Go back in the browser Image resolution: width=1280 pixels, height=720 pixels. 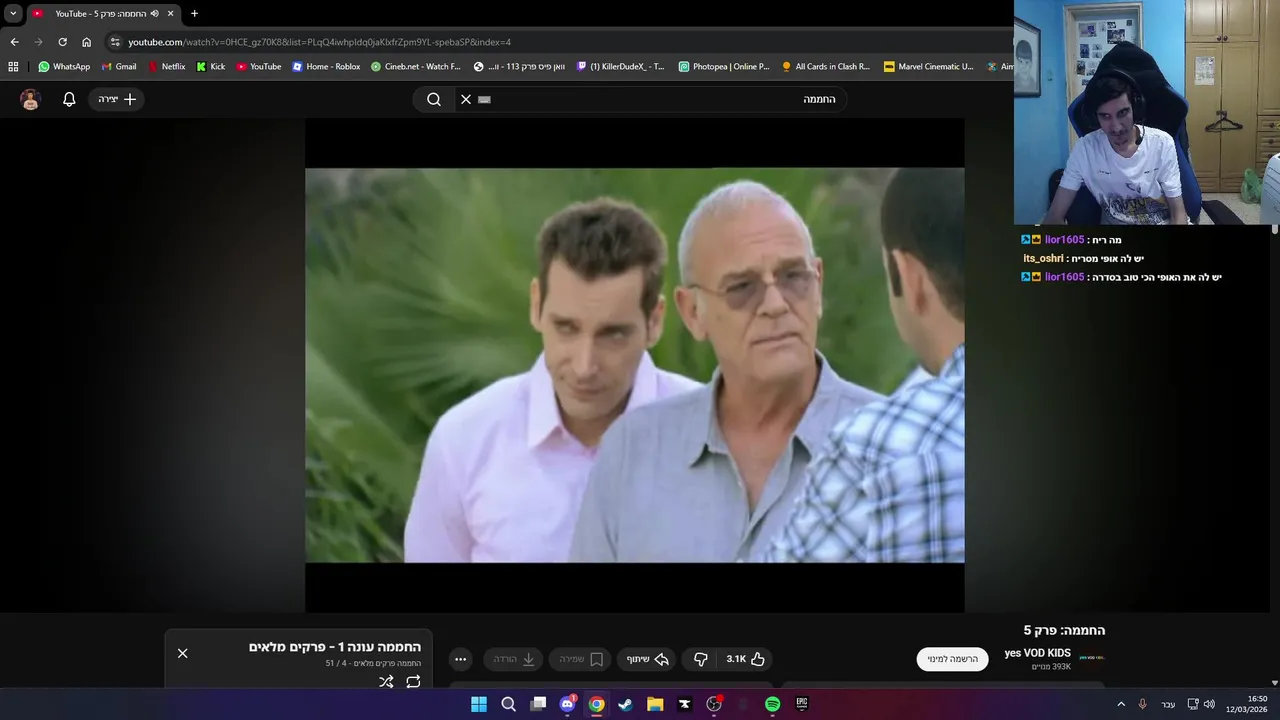click(x=14, y=42)
